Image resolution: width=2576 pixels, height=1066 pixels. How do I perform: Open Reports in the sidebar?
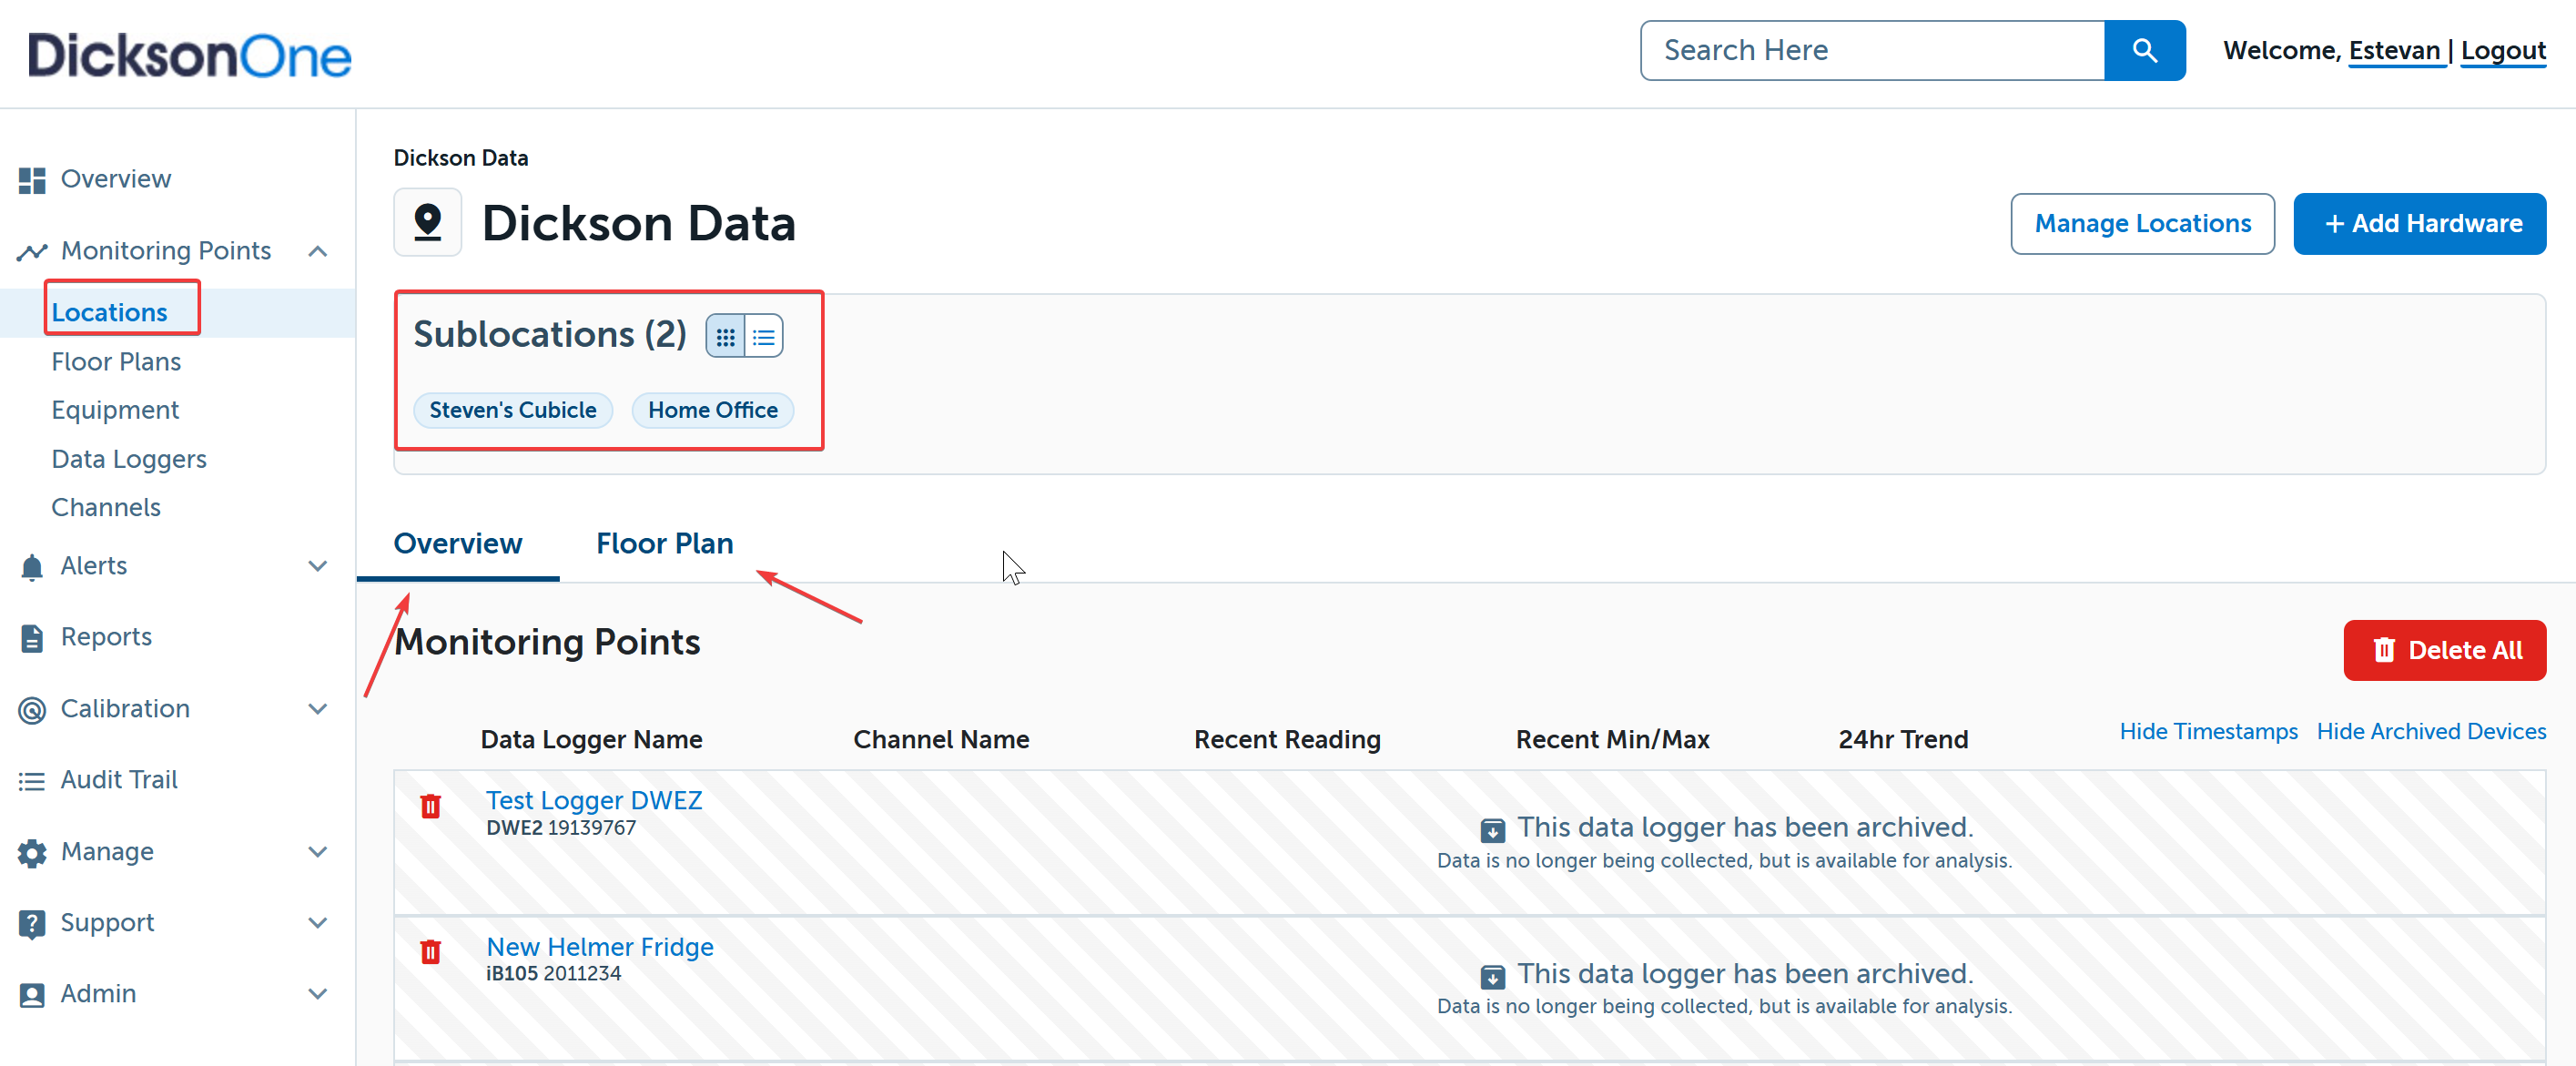pos(106,637)
